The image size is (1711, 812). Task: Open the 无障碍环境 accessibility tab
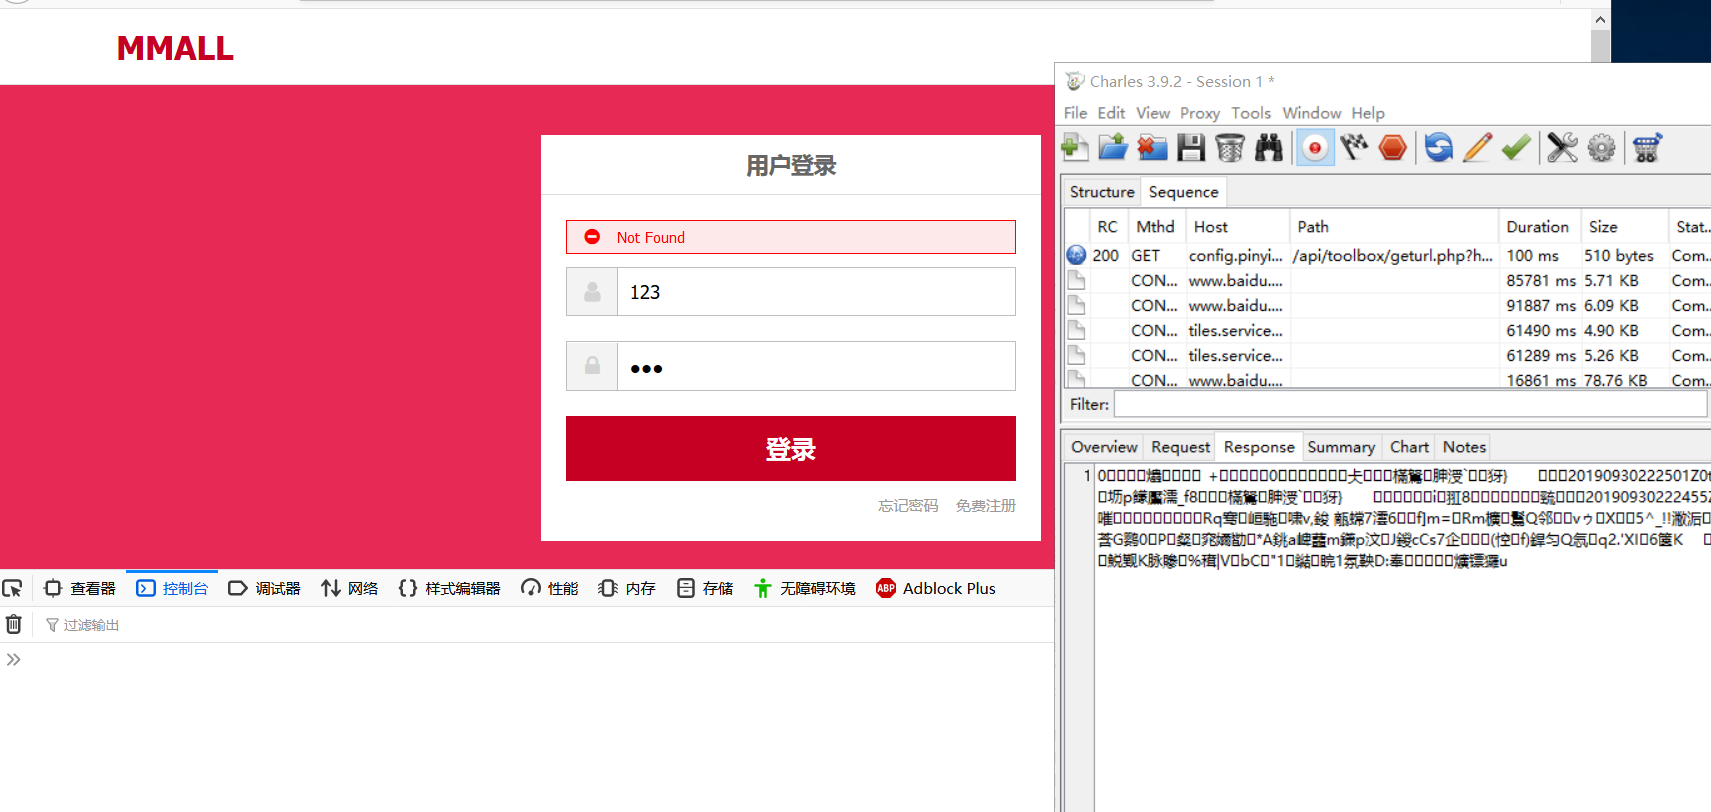(804, 589)
